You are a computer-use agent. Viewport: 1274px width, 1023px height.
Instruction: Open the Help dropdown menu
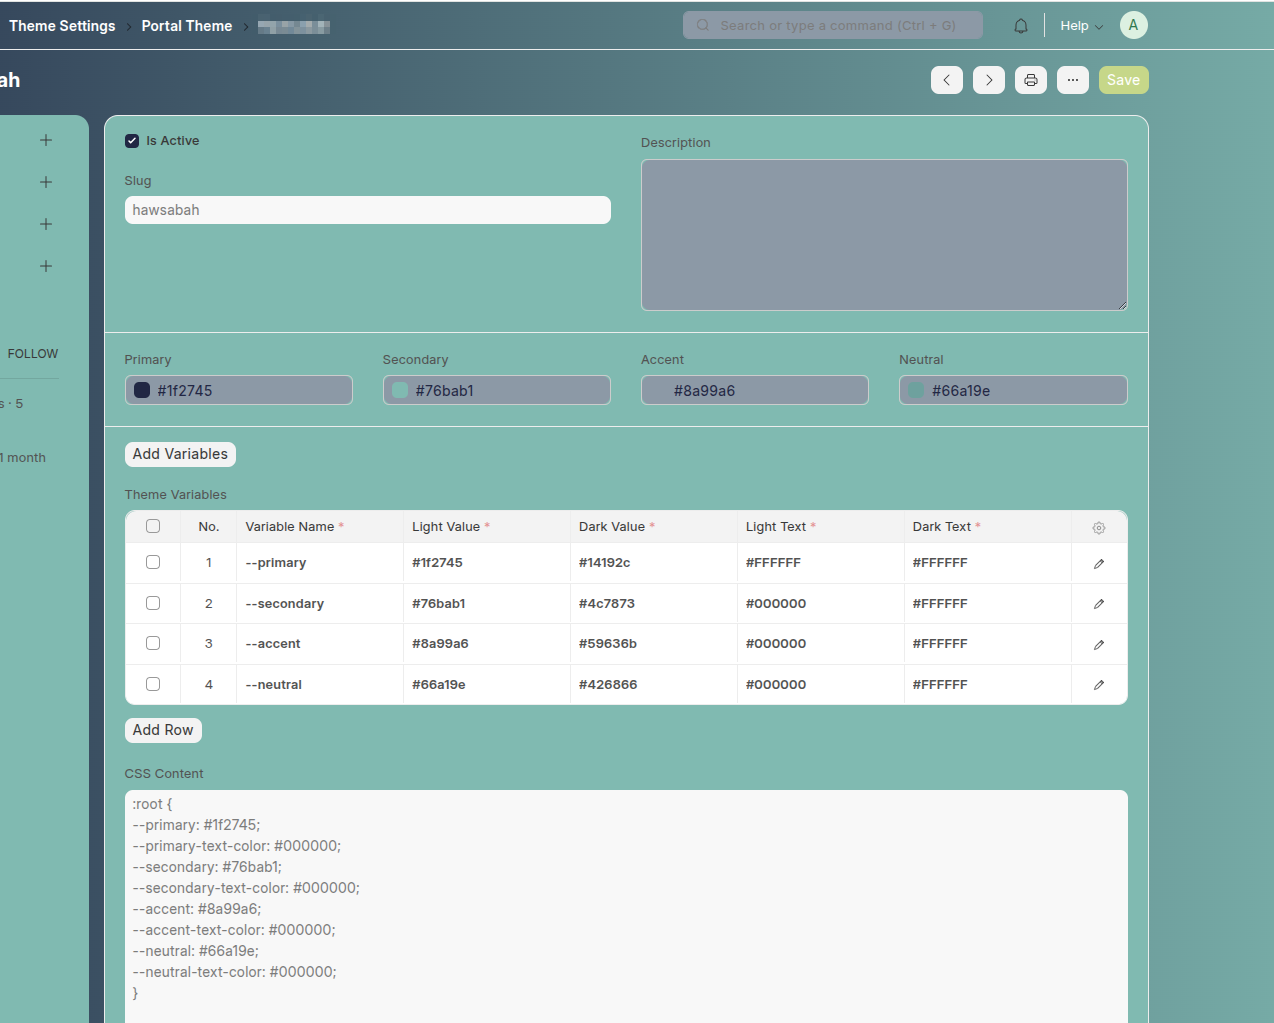tap(1081, 26)
